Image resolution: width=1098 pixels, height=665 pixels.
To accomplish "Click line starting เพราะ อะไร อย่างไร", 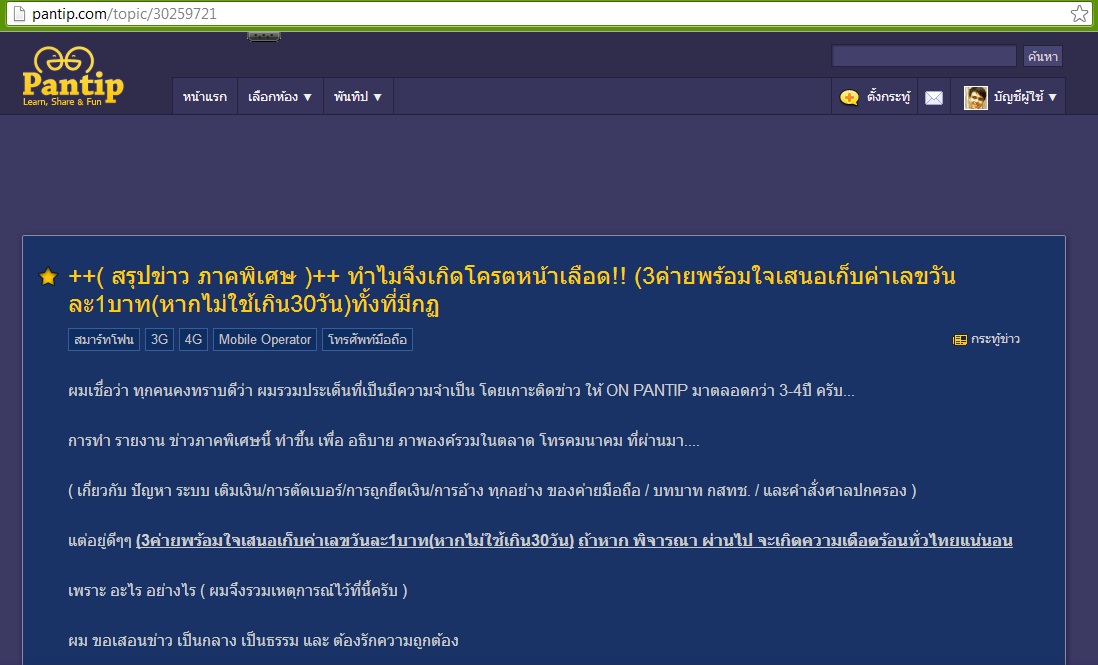I will coord(237,590).
